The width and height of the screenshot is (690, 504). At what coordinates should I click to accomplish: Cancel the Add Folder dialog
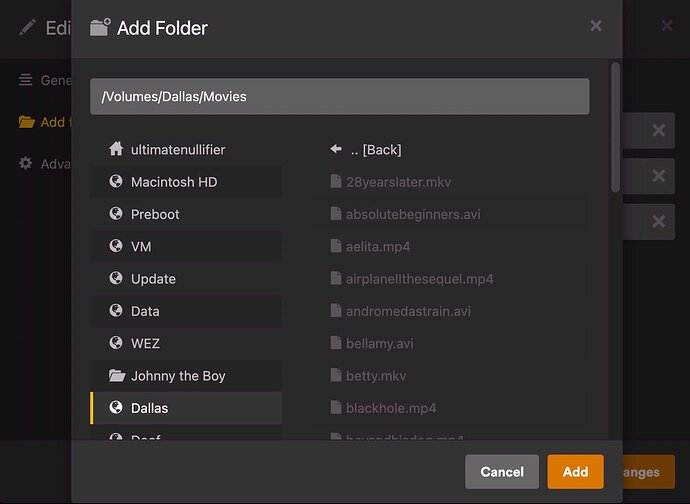pos(502,472)
